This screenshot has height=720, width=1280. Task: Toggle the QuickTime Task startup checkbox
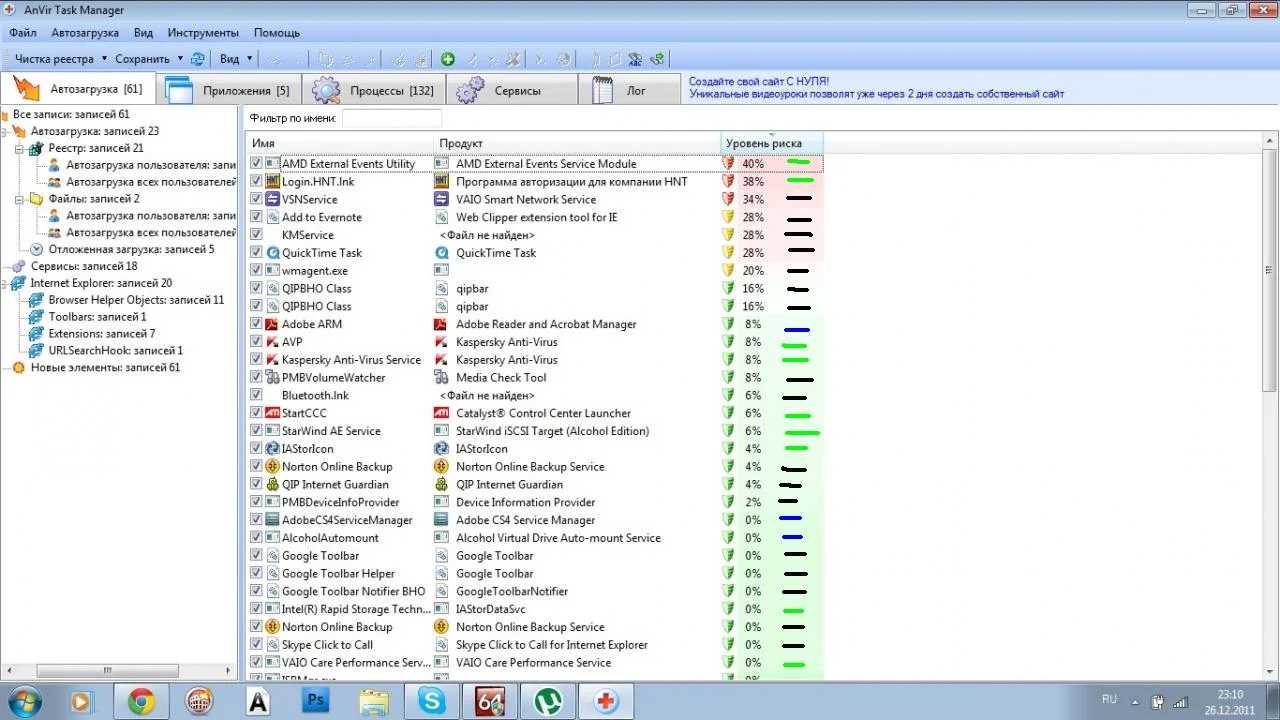pos(257,253)
